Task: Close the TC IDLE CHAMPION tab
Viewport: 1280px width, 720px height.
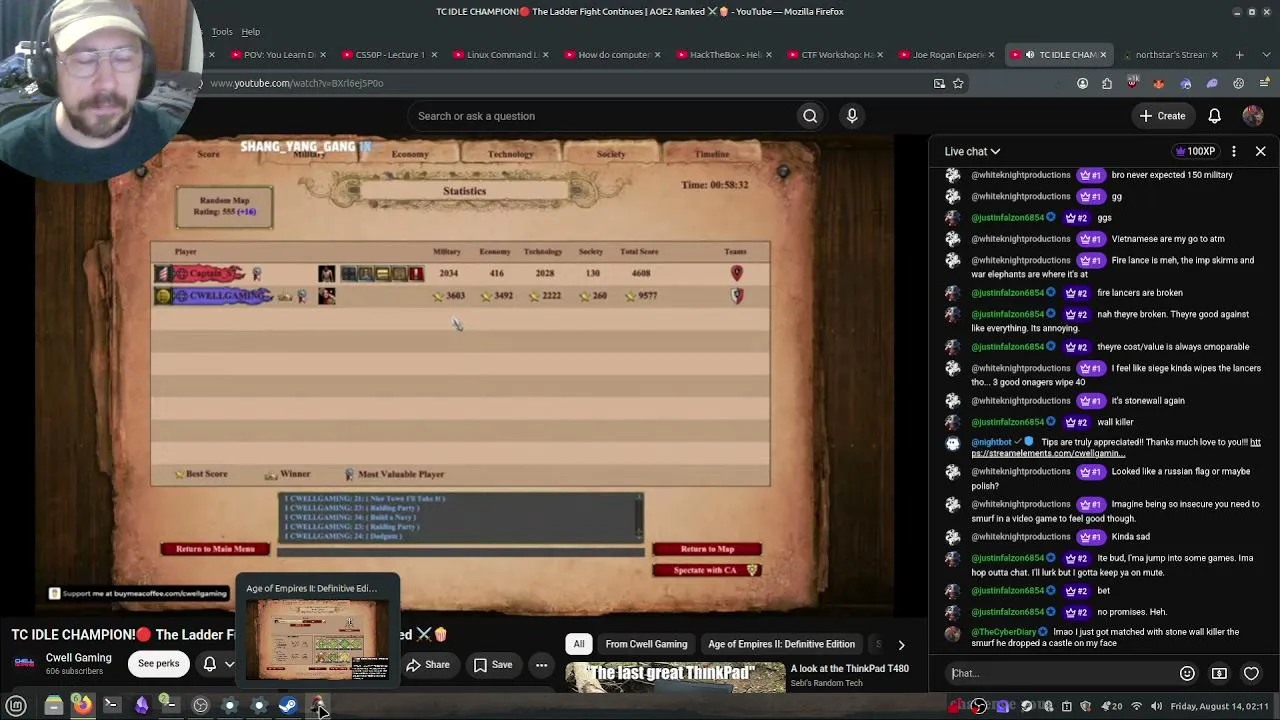Action: click(x=1103, y=55)
